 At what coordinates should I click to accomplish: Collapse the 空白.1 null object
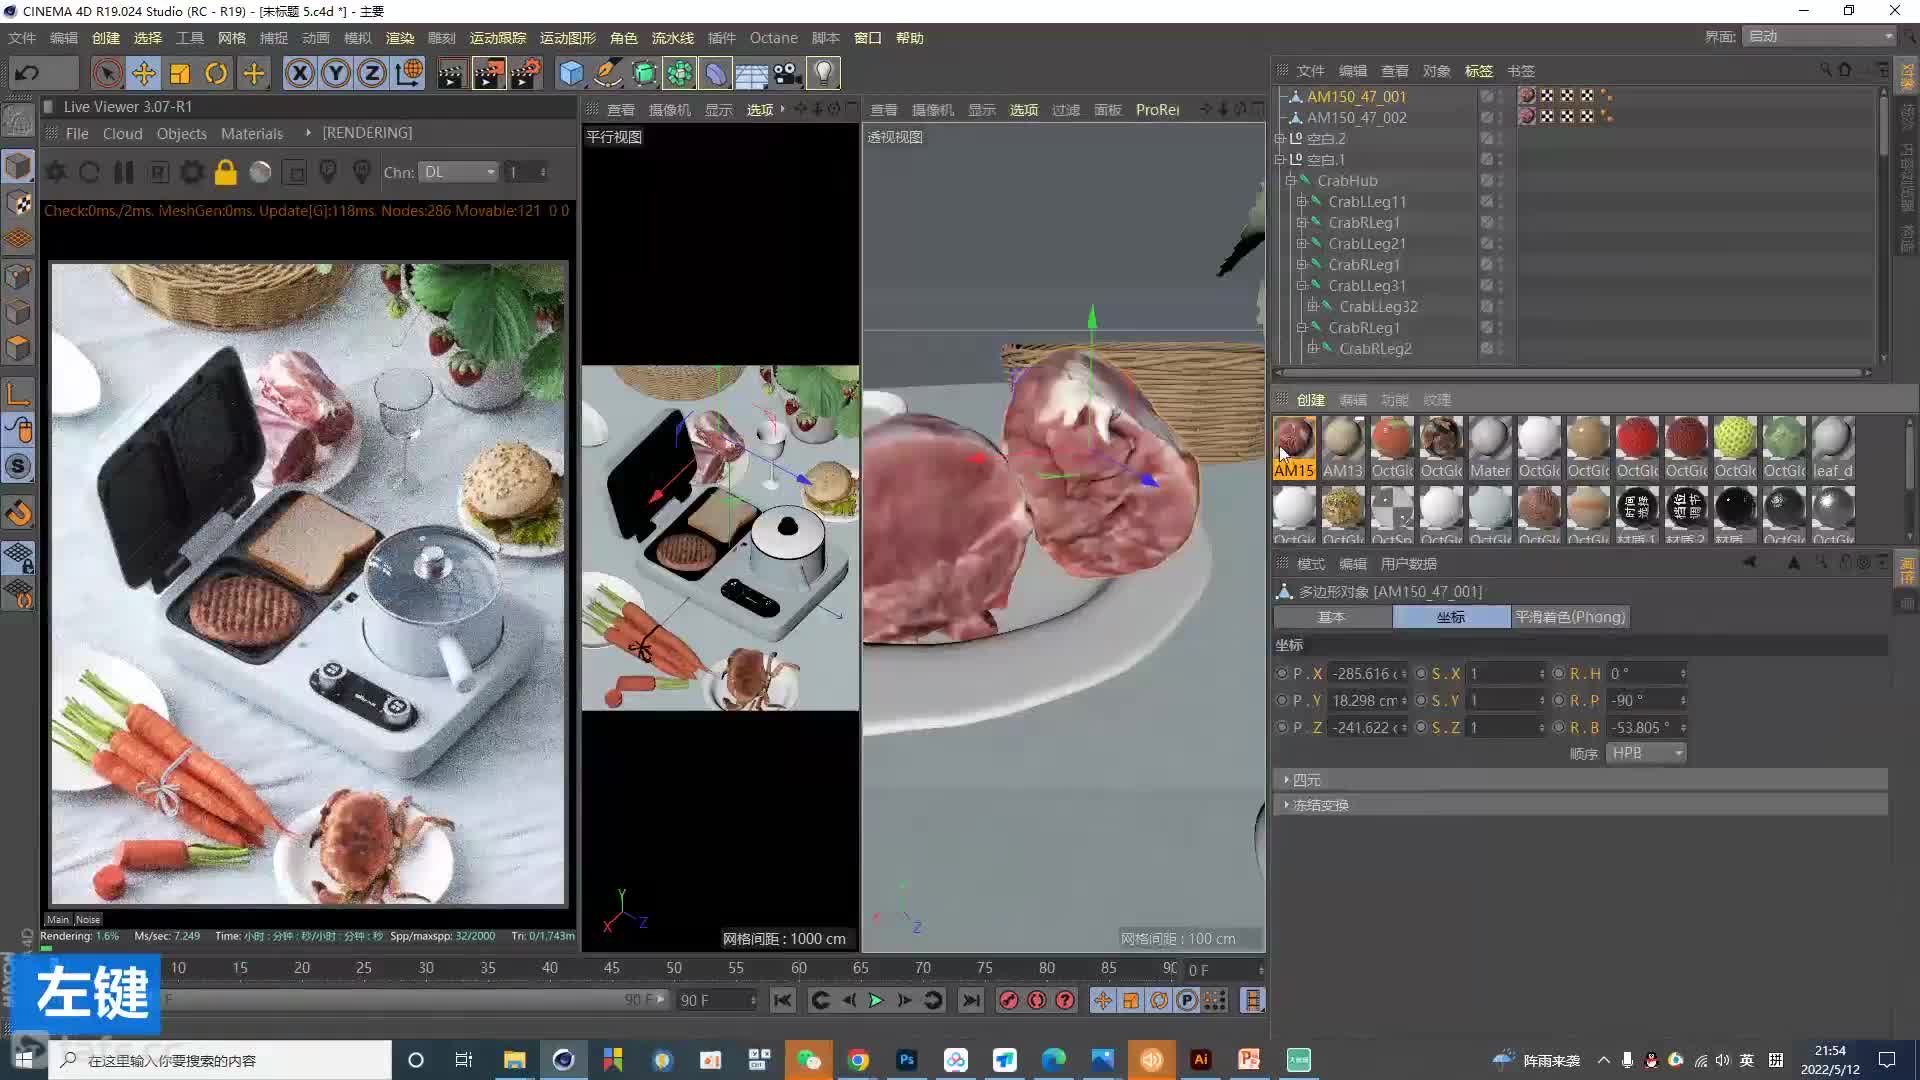click(x=1279, y=159)
